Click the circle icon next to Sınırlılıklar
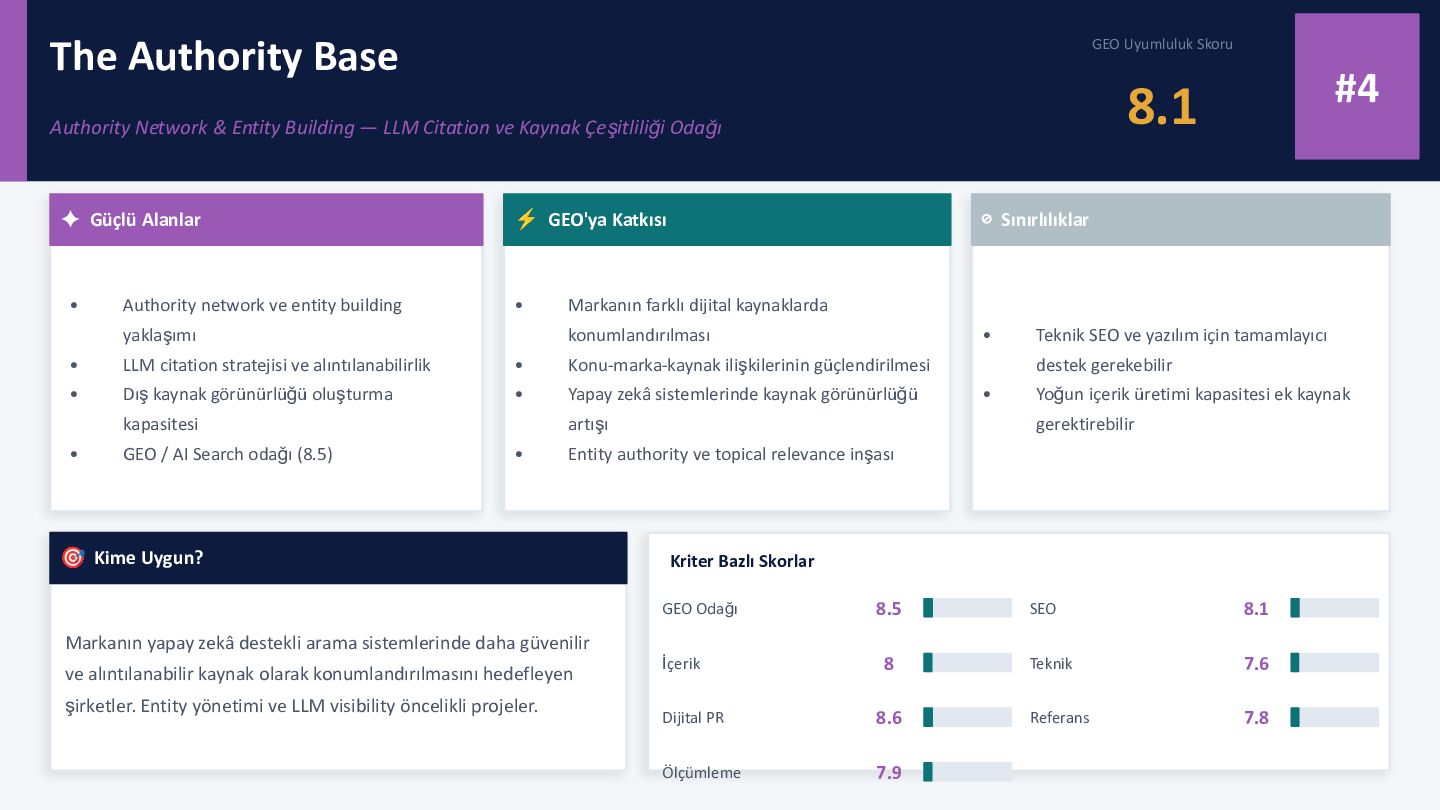Screen dimensions: 1440x810 987,219
